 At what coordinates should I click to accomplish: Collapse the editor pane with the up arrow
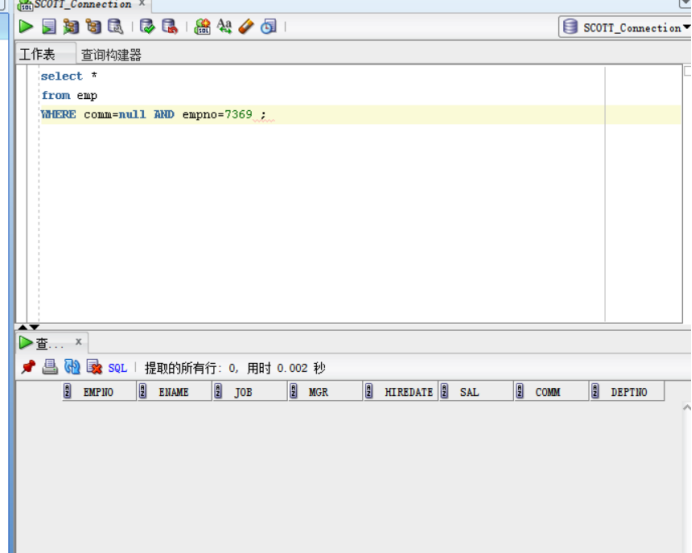(x=23, y=327)
